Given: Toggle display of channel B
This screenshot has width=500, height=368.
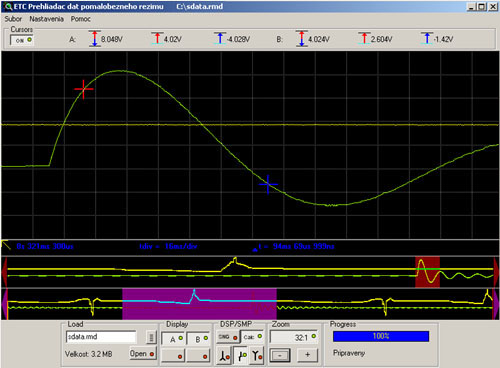Looking at the screenshot, I should coord(198,339).
